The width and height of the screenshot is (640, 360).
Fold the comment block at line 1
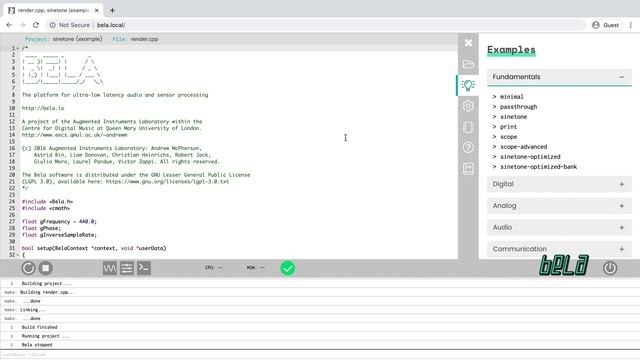[18, 48]
